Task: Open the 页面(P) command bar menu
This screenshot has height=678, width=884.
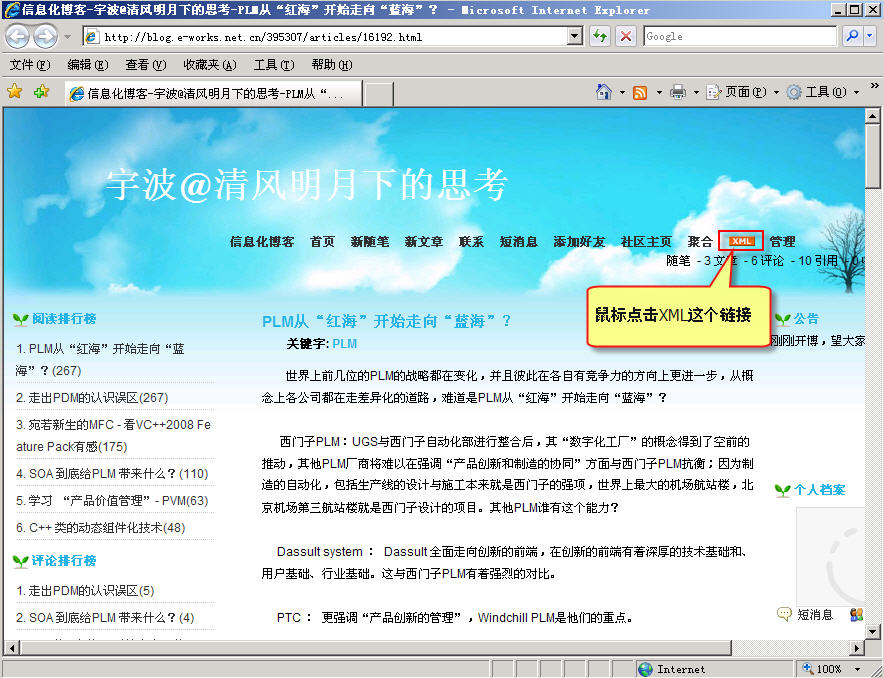Action: [x=742, y=92]
